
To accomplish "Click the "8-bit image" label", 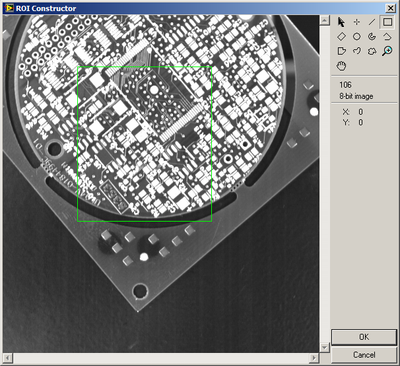I will [x=356, y=96].
